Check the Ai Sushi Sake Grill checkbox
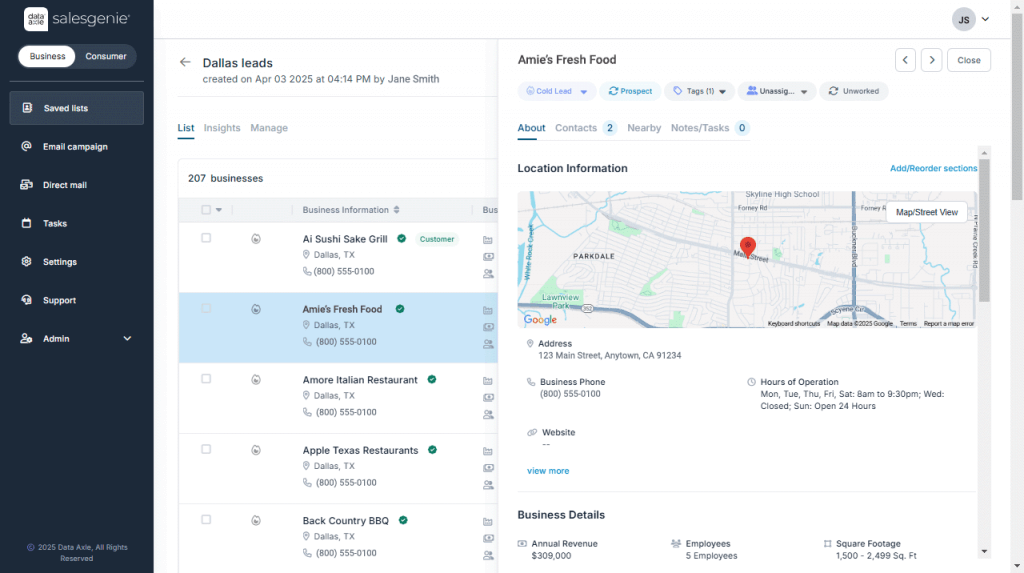The image size is (1024, 573). tap(206, 238)
